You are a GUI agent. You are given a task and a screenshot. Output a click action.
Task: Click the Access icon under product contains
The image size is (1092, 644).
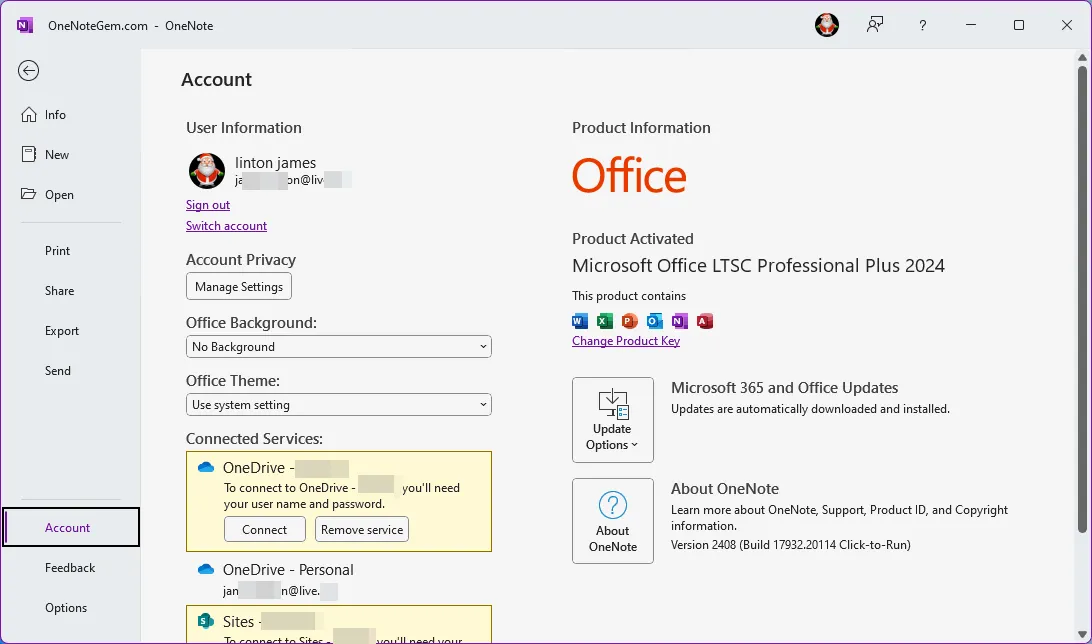[x=704, y=321]
